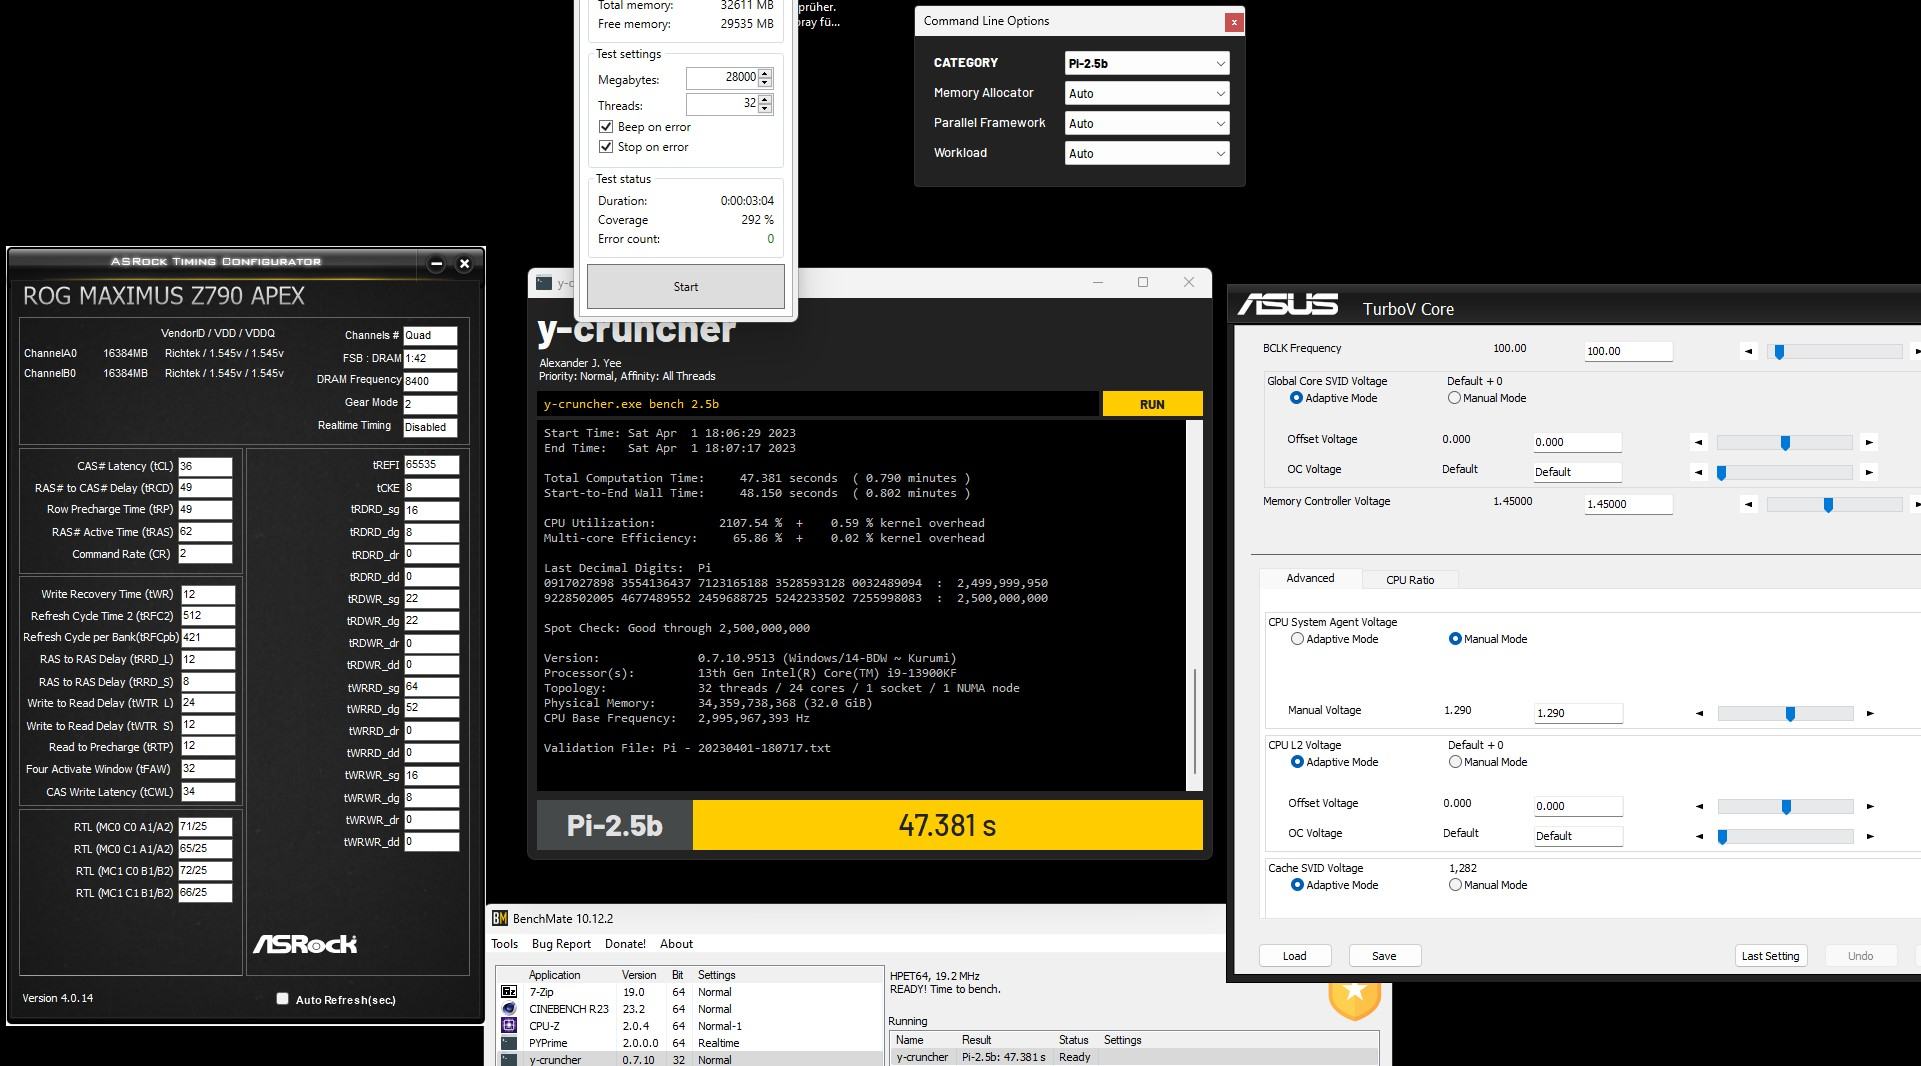Click the y-cruncher window title icon
Viewport: 1921px width, 1066px height.
(x=544, y=283)
